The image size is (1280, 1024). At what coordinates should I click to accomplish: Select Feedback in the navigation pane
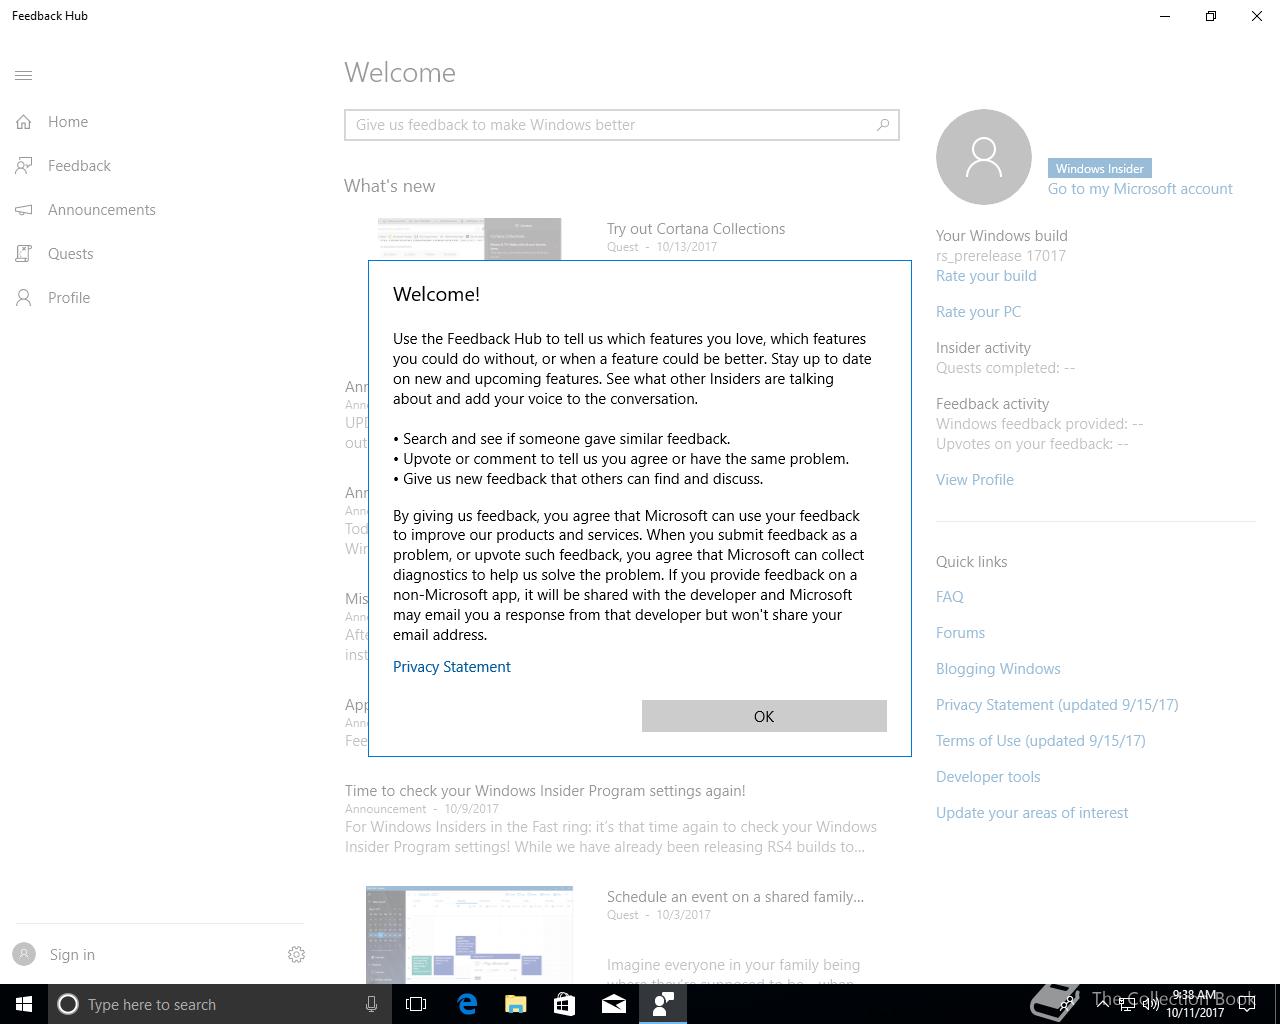(x=160, y=166)
